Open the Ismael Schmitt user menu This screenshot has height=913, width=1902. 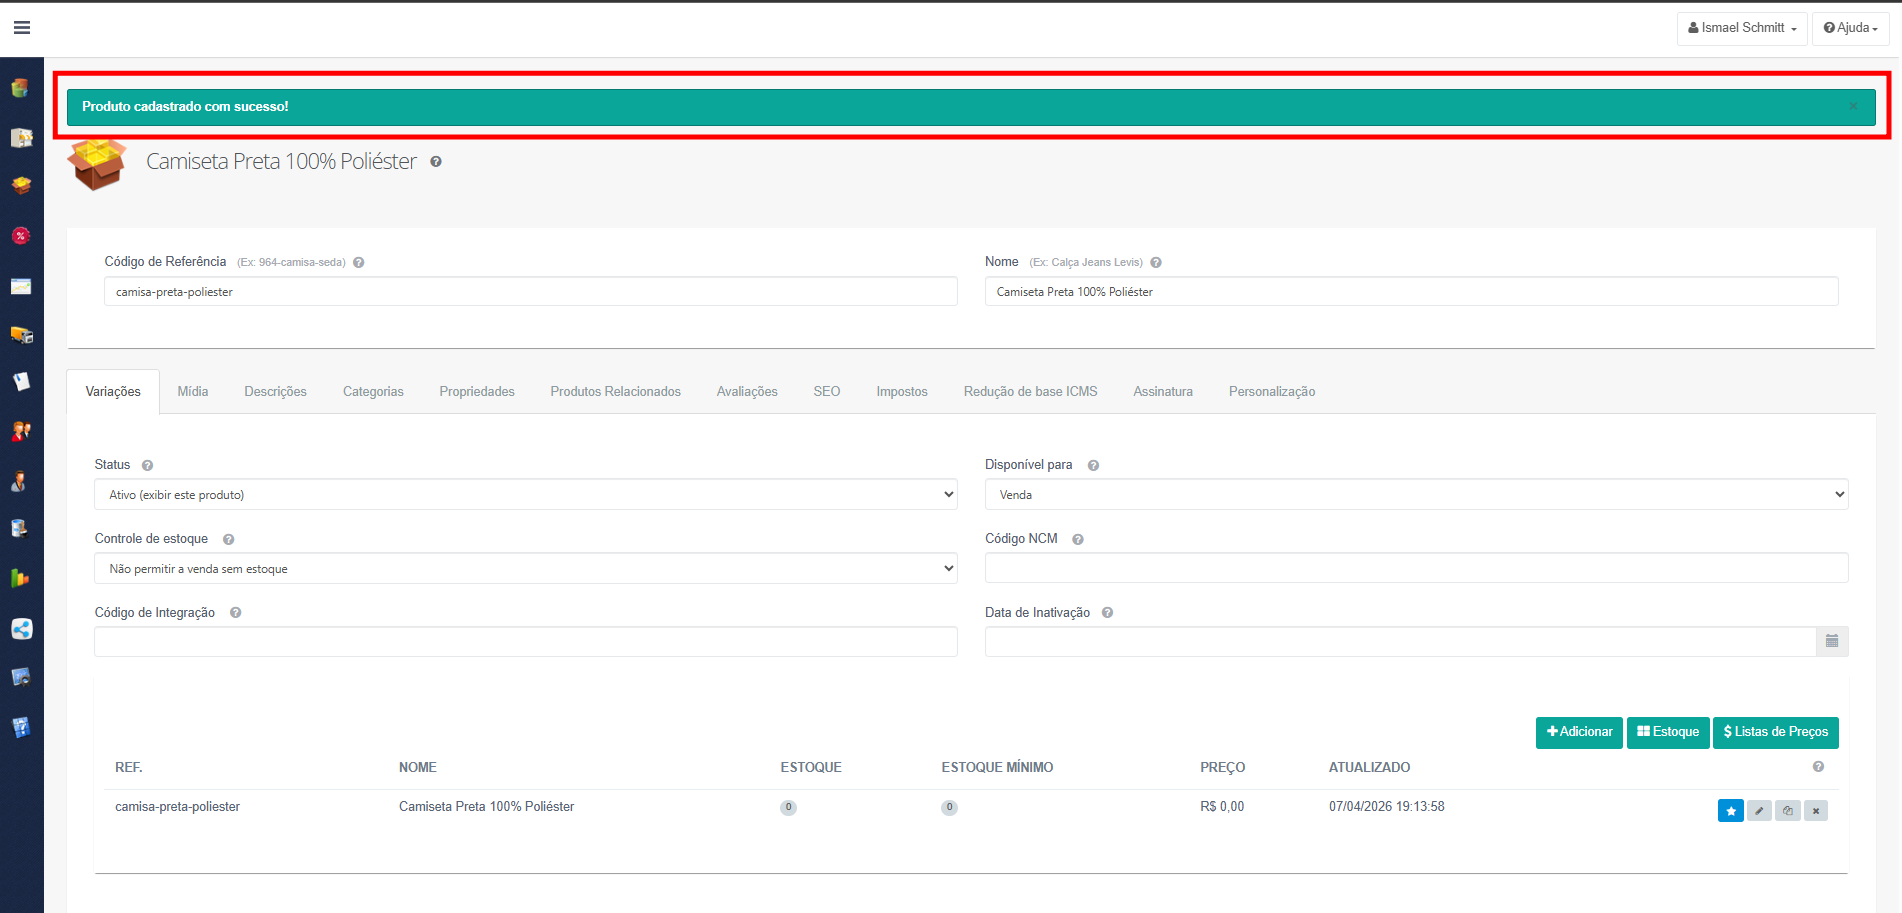coord(1741,28)
